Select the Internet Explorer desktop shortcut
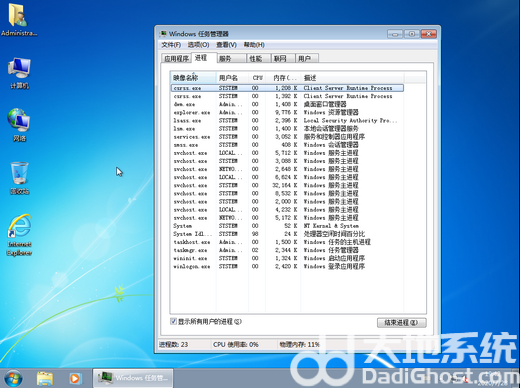This screenshot has width=520, height=388. [19, 235]
